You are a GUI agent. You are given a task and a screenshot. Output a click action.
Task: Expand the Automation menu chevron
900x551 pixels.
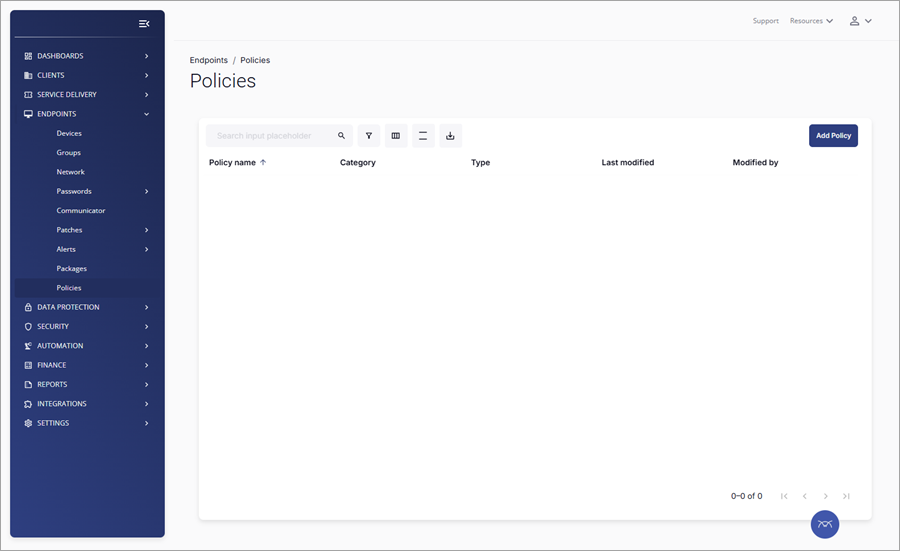(x=146, y=346)
